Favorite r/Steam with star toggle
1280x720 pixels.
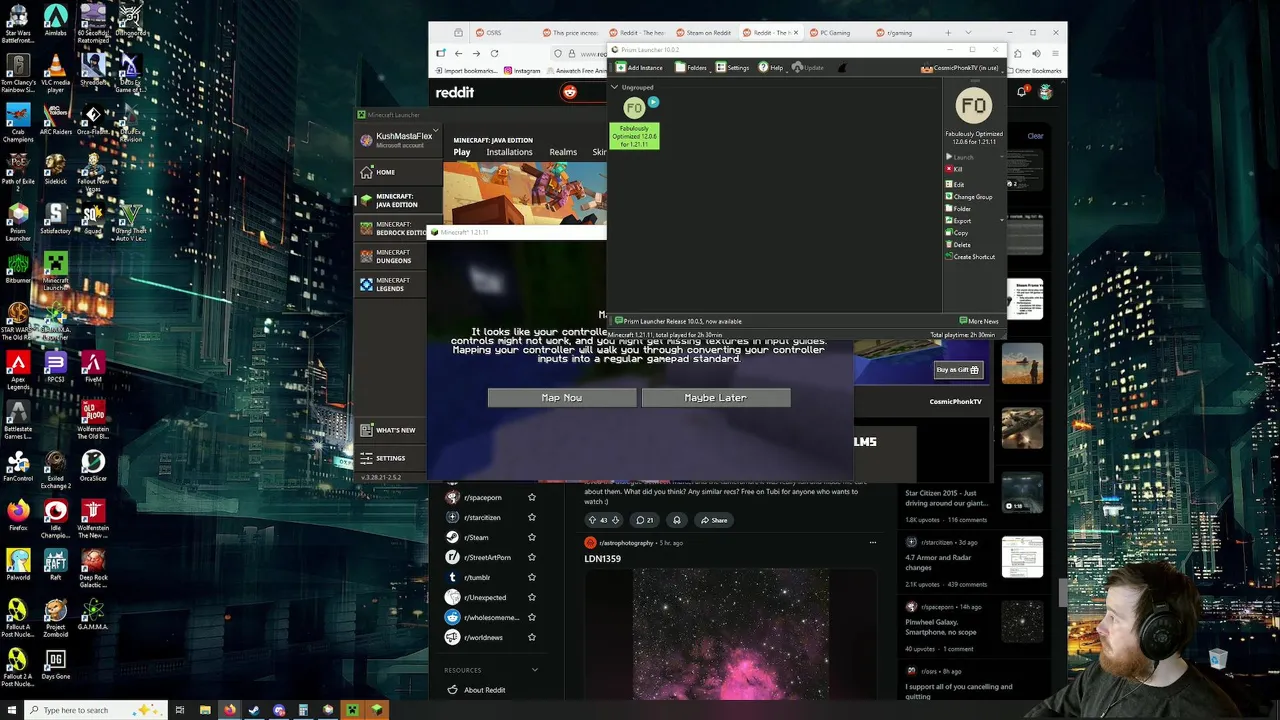(x=532, y=537)
